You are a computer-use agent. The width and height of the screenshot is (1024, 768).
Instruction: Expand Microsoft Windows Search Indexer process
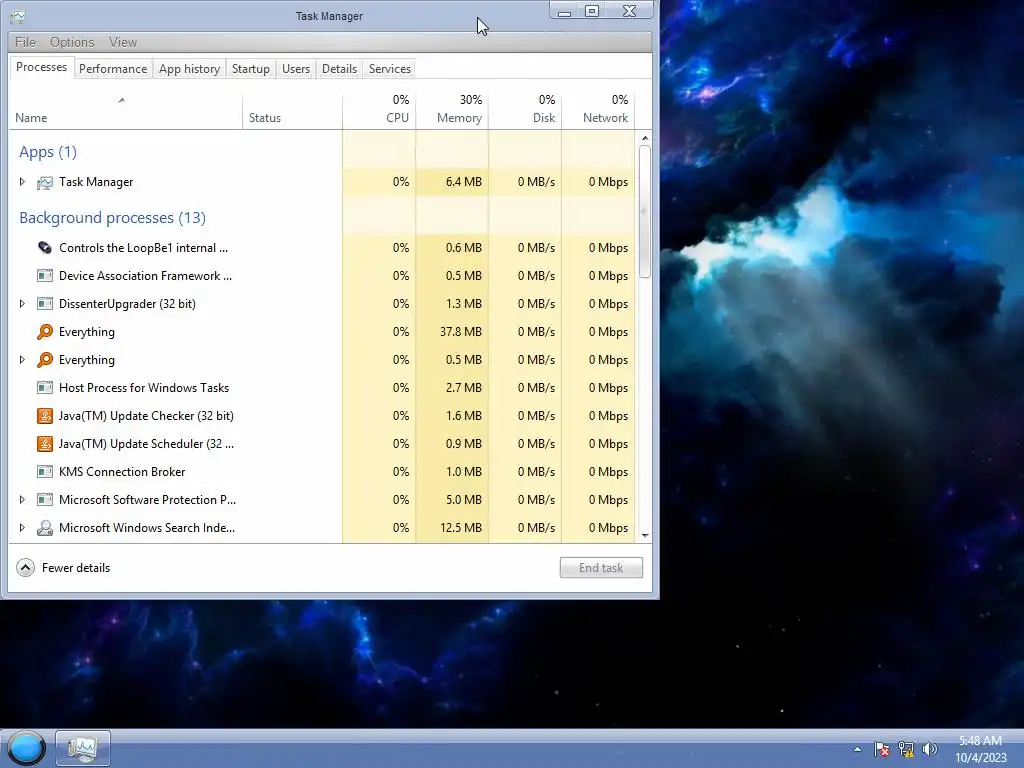pos(22,528)
